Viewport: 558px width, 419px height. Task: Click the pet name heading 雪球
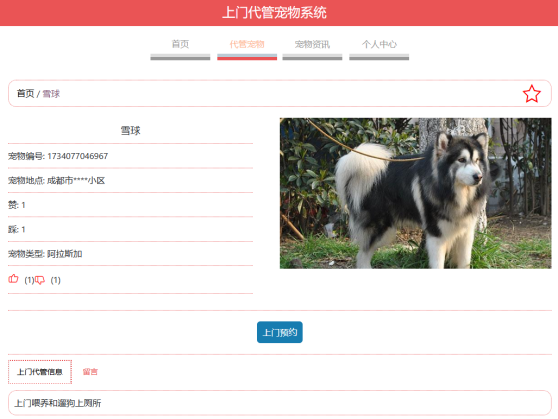(x=131, y=131)
